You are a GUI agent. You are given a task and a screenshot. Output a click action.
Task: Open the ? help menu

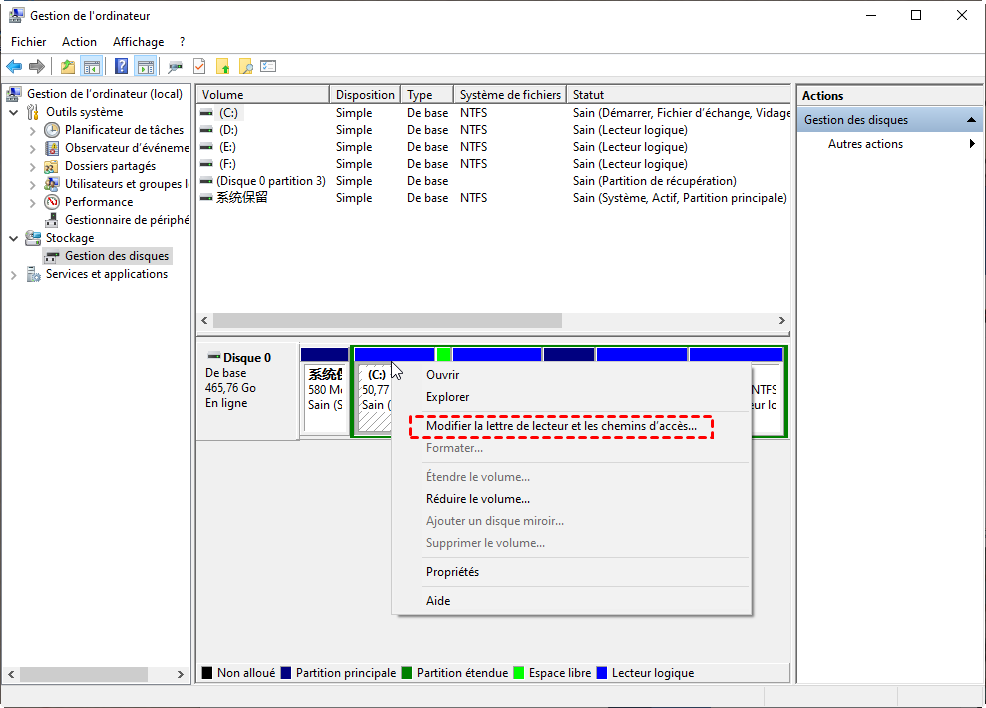tap(182, 42)
